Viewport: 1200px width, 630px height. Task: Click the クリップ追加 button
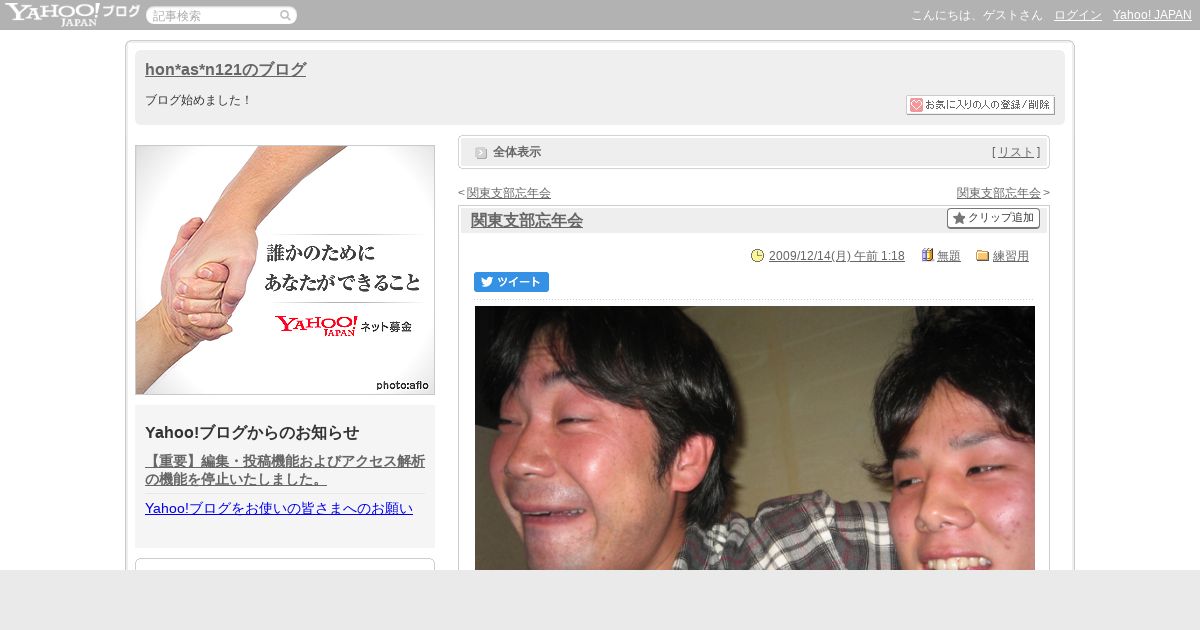(x=993, y=218)
